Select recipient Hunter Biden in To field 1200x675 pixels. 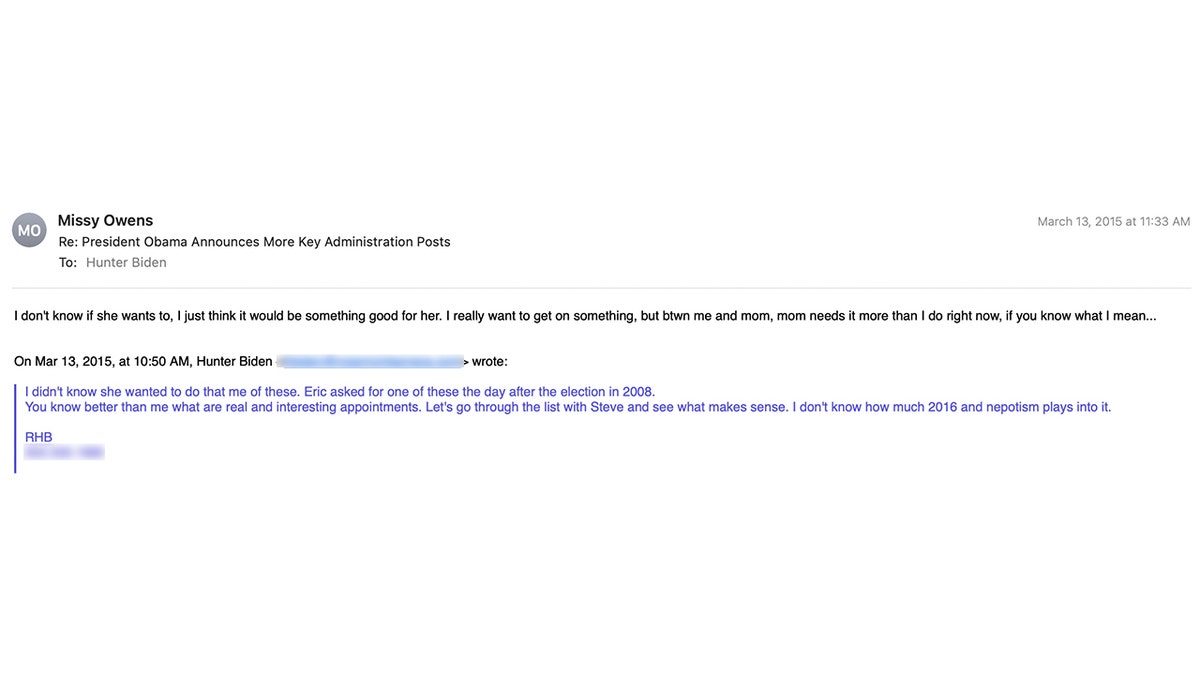click(126, 263)
